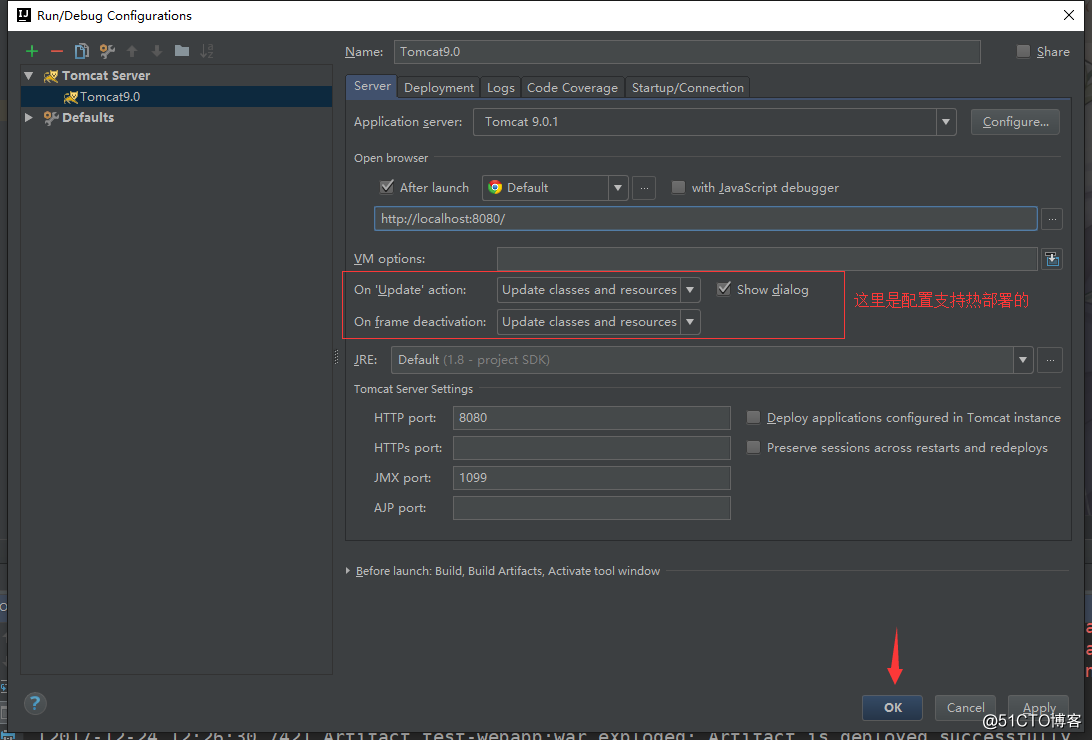Click browser selection ellipsis button

[x=644, y=188]
